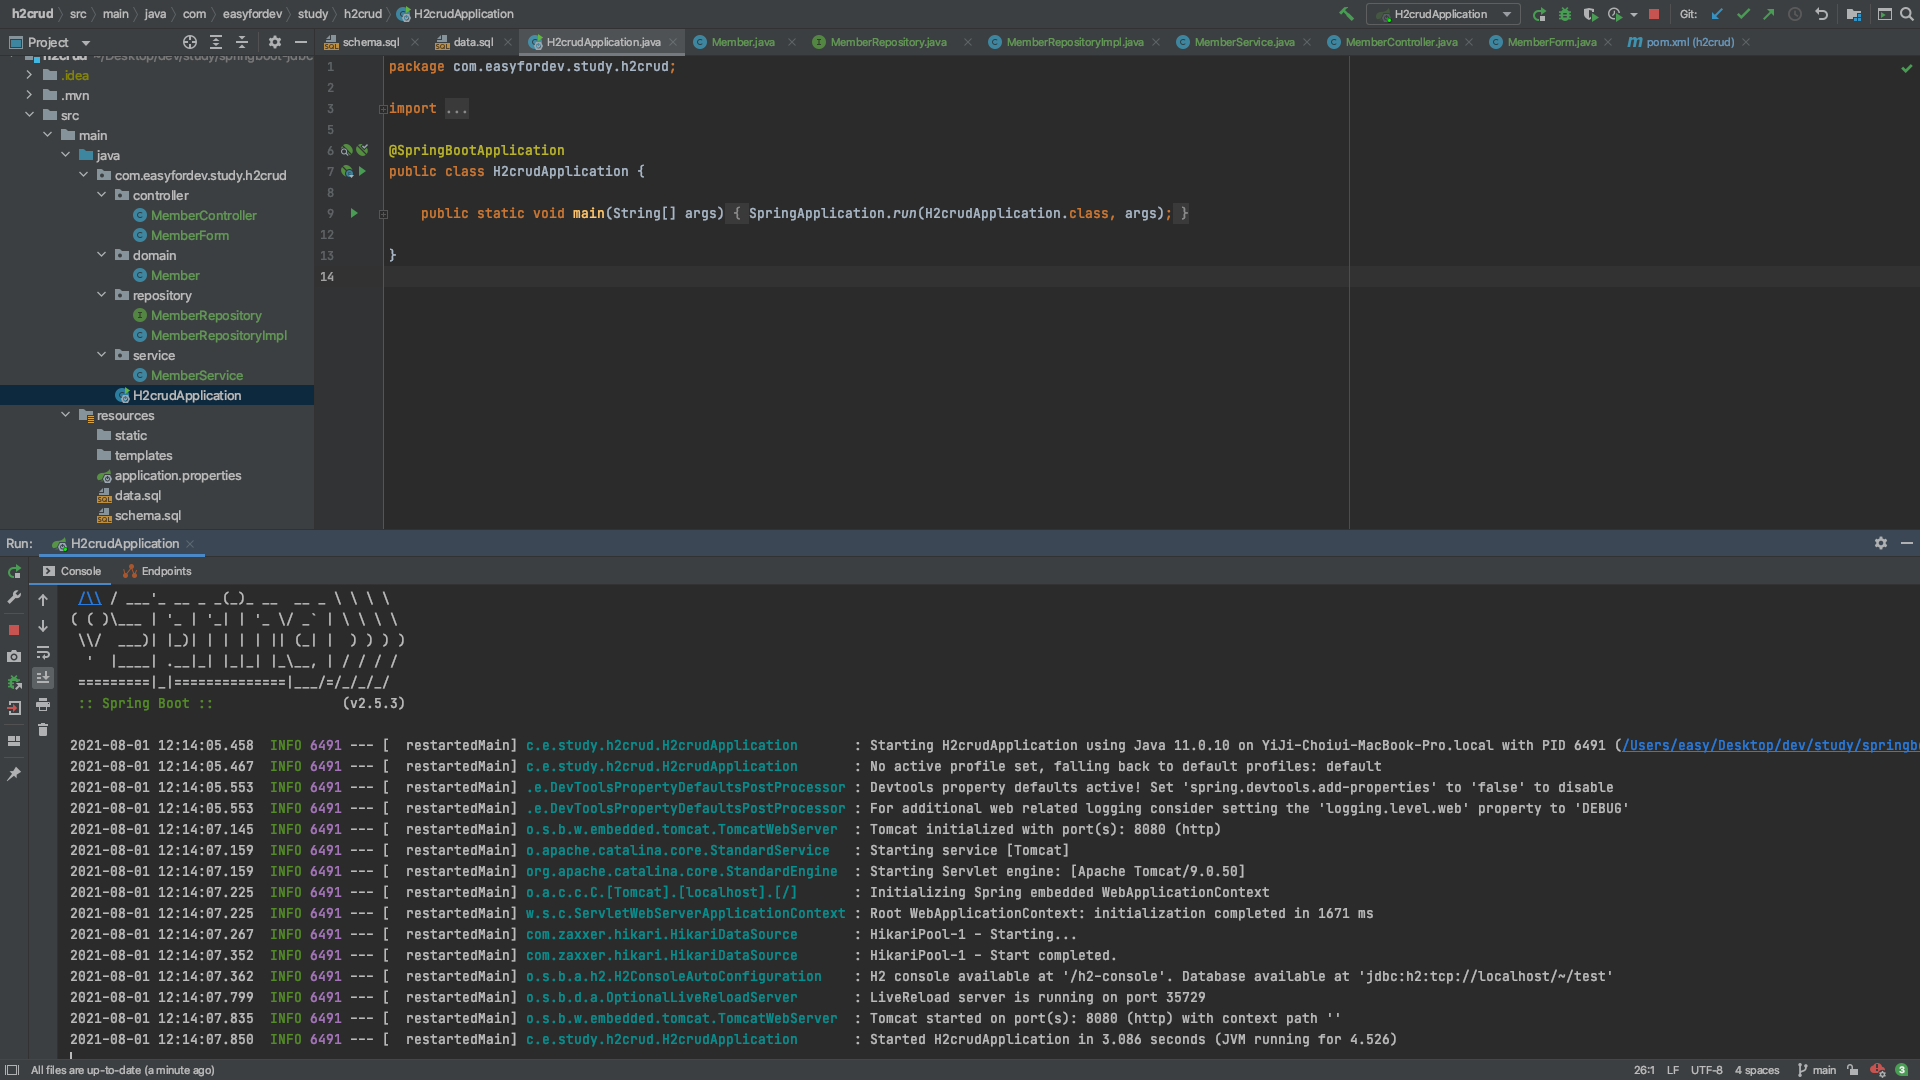The image size is (1920, 1080).
Task: Open Search Everywhere magnifier icon
Action: coord(1906,14)
